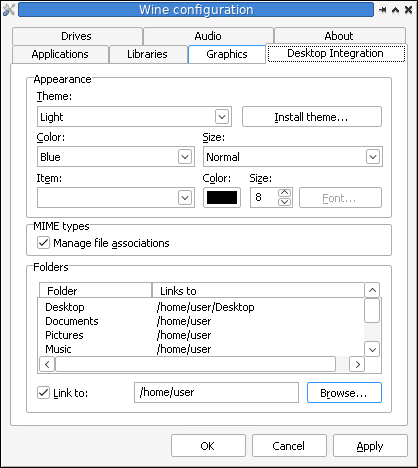
Task: Decrease item size with the down spinner arrow
Action: pyautogui.click(x=284, y=202)
